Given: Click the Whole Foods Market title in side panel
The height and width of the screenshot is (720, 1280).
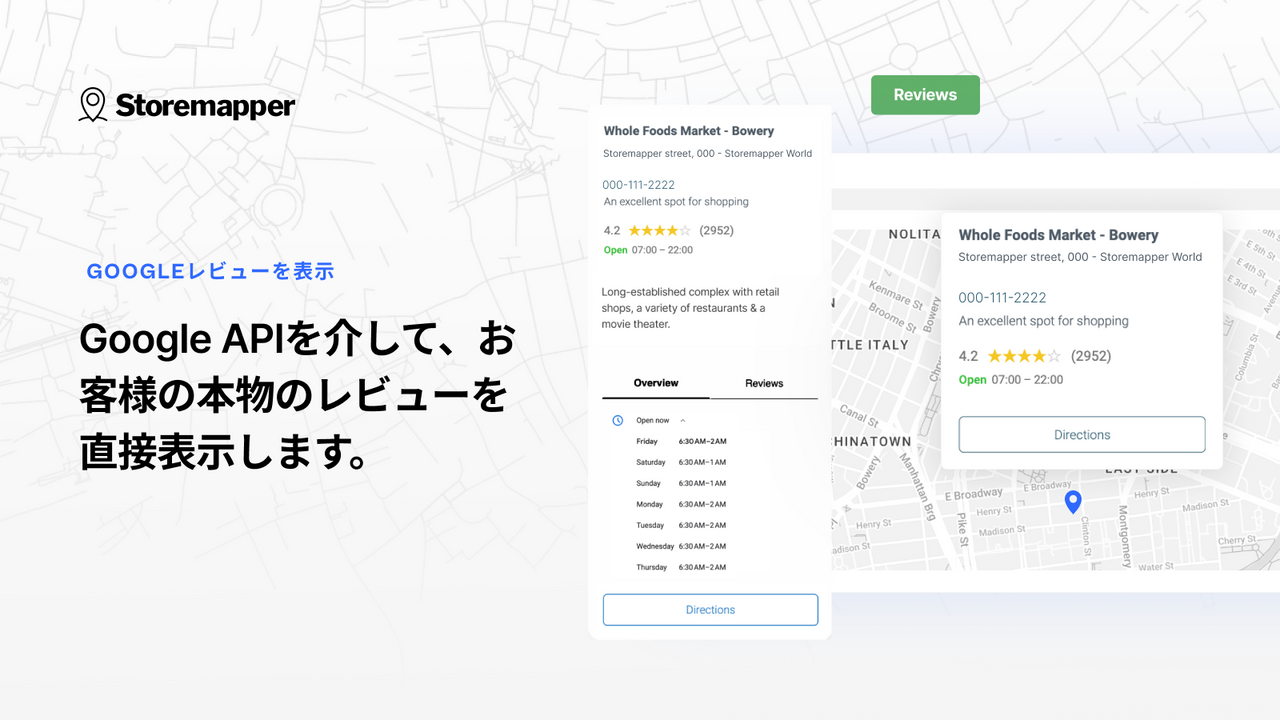Looking at the screenshot, I should [689, 131].
